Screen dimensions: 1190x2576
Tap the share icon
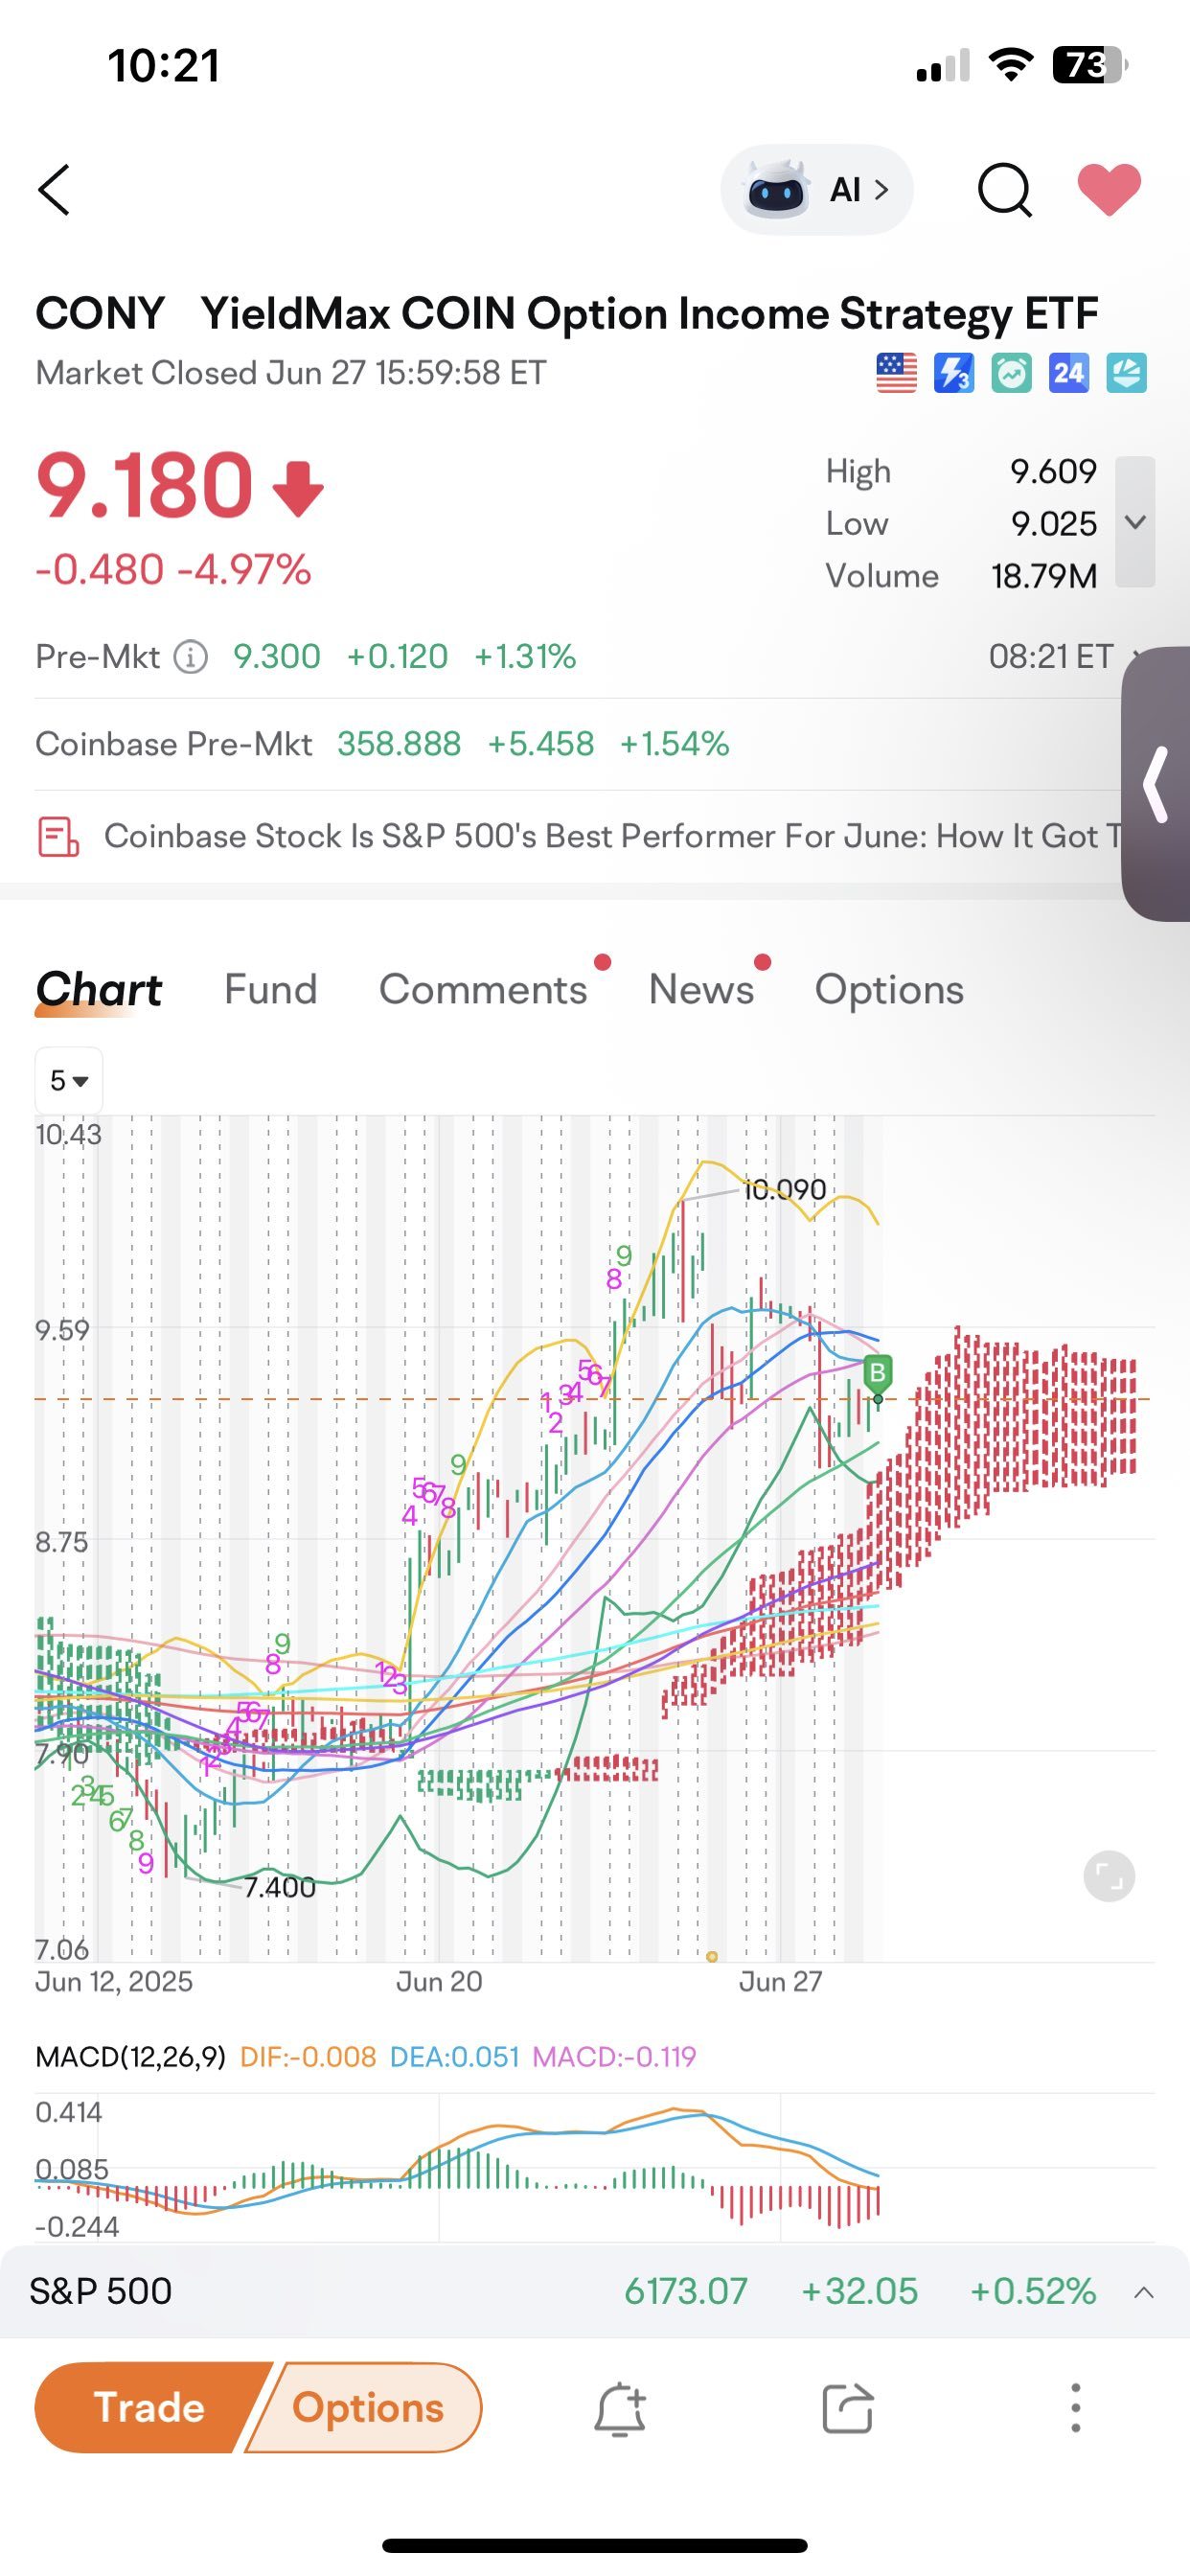click(x=848, y=2408)
